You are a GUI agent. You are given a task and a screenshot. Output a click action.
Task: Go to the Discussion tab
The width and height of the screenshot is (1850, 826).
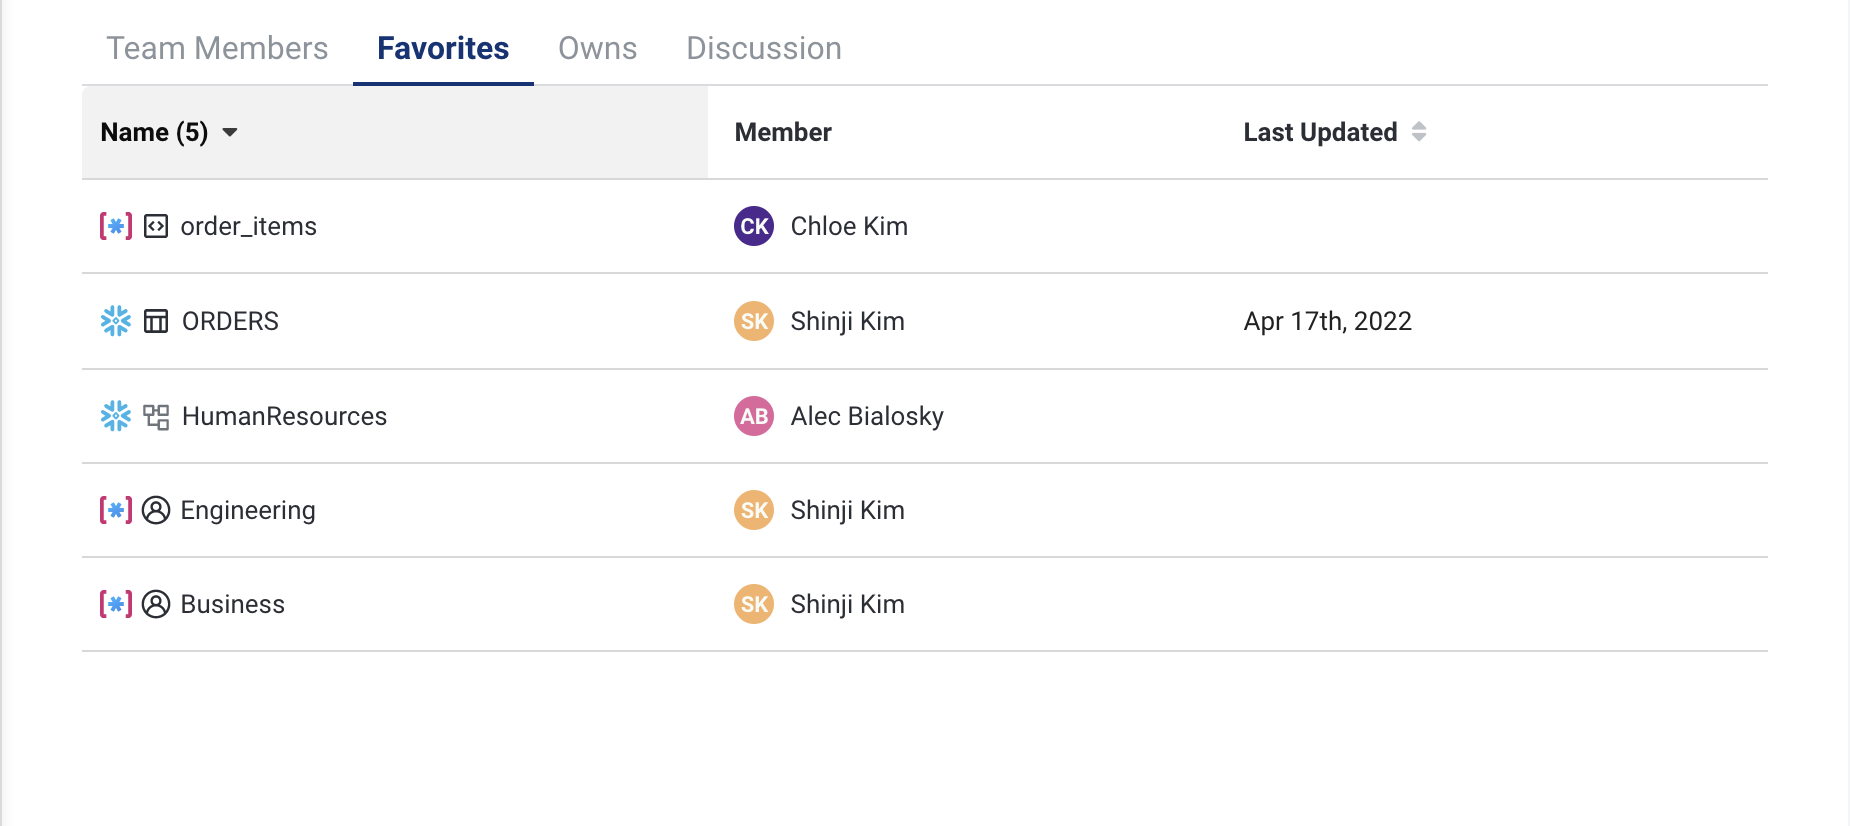(x=764, y=48)
